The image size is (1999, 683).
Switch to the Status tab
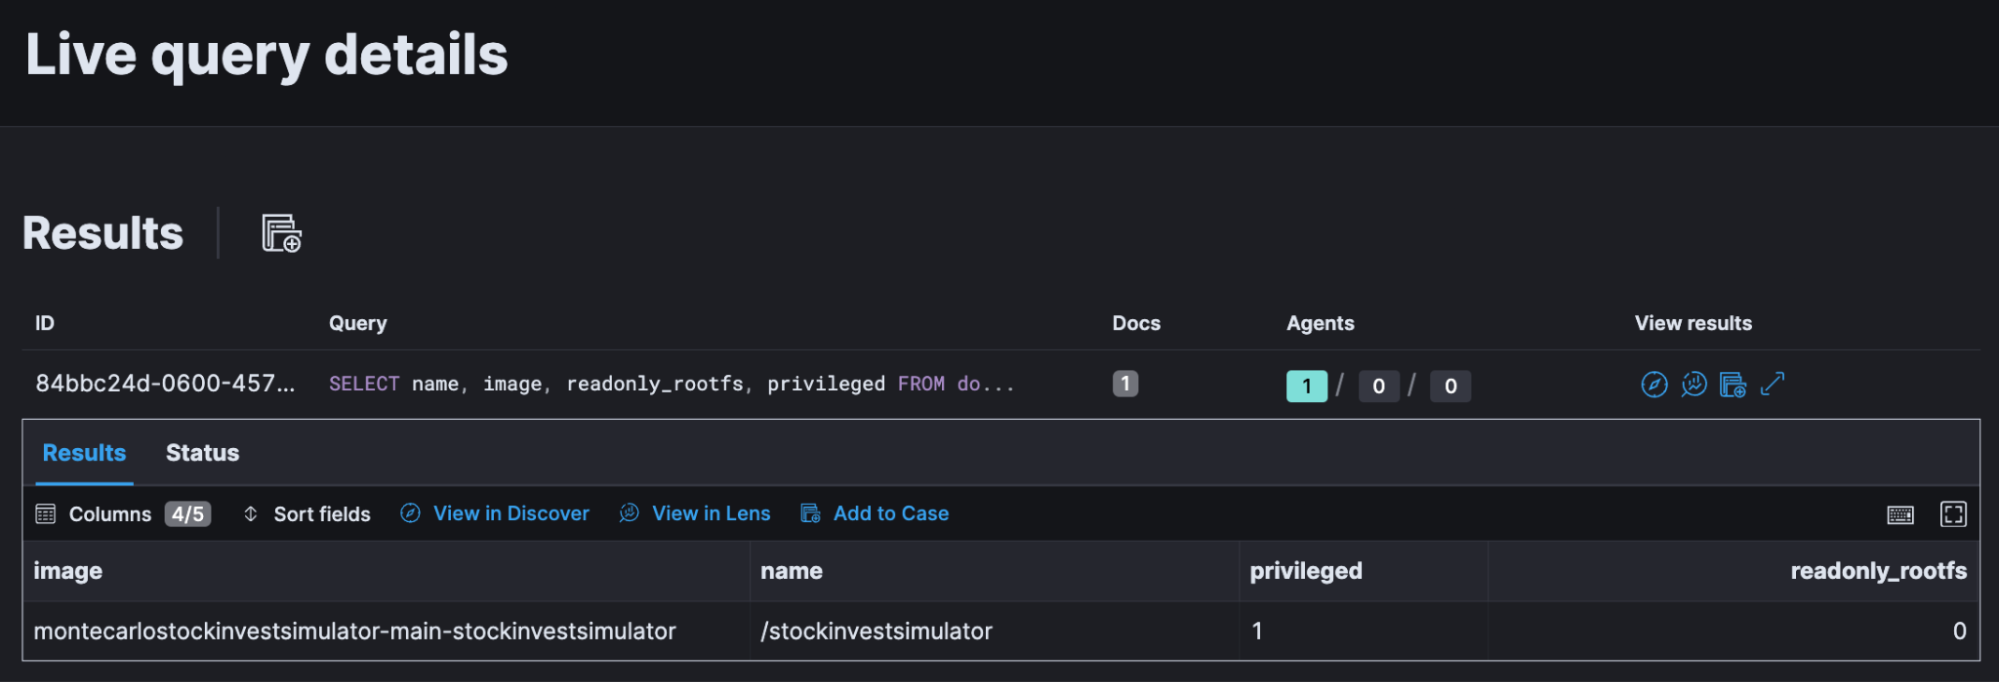tap(202, 453)
